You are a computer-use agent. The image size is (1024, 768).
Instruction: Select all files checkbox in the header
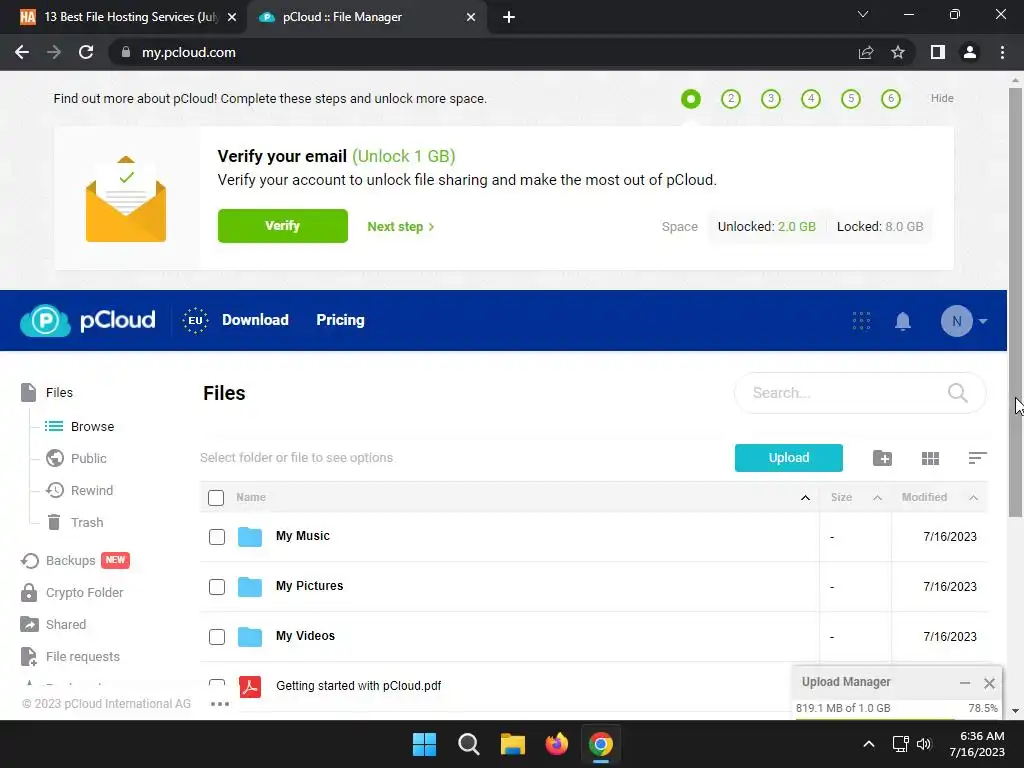click(216, 498)
